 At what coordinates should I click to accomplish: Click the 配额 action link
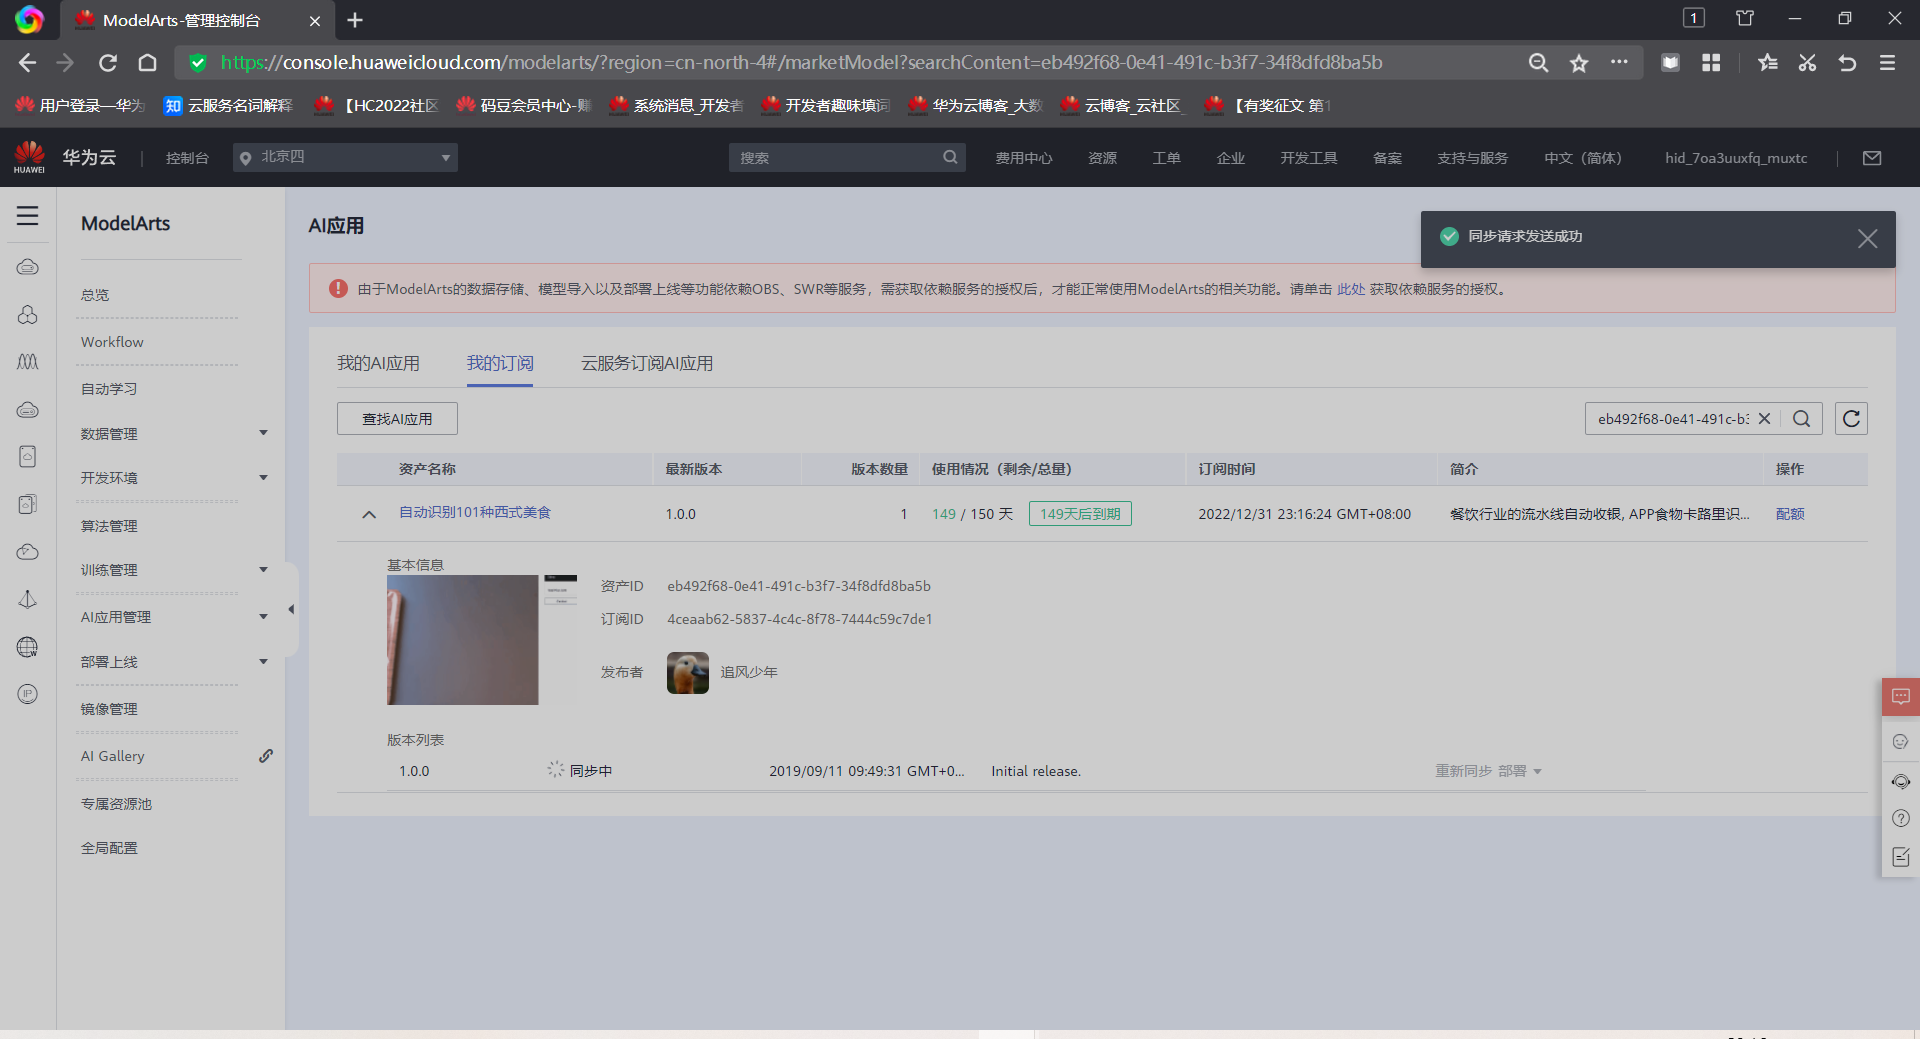click(1790, 514)
